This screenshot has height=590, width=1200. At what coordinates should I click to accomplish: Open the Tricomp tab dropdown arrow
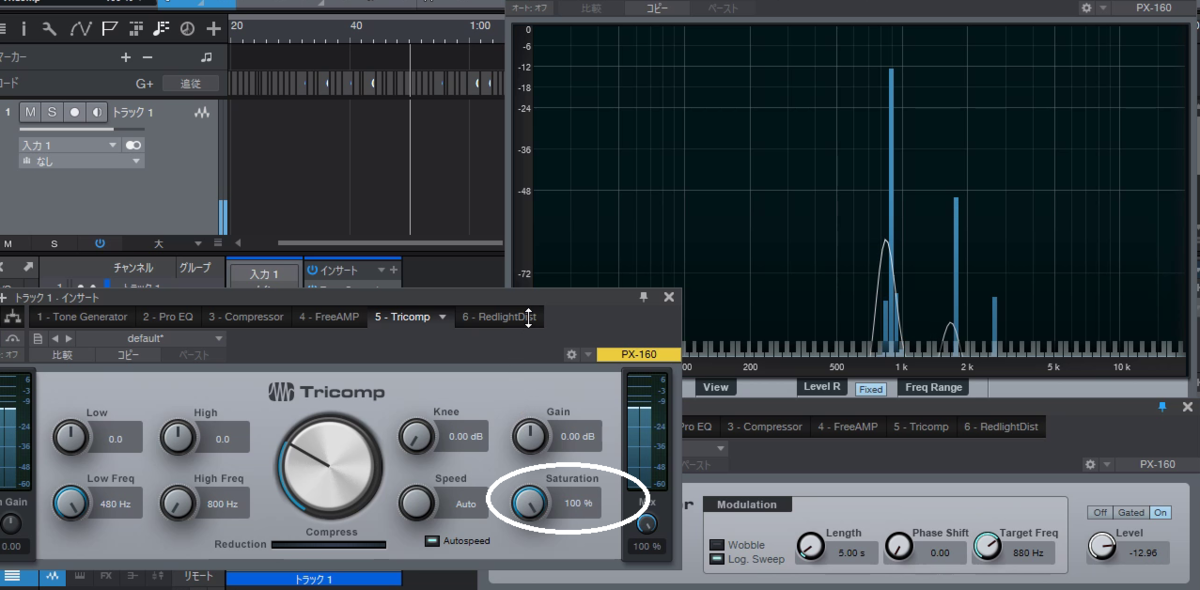pos(443,317)
